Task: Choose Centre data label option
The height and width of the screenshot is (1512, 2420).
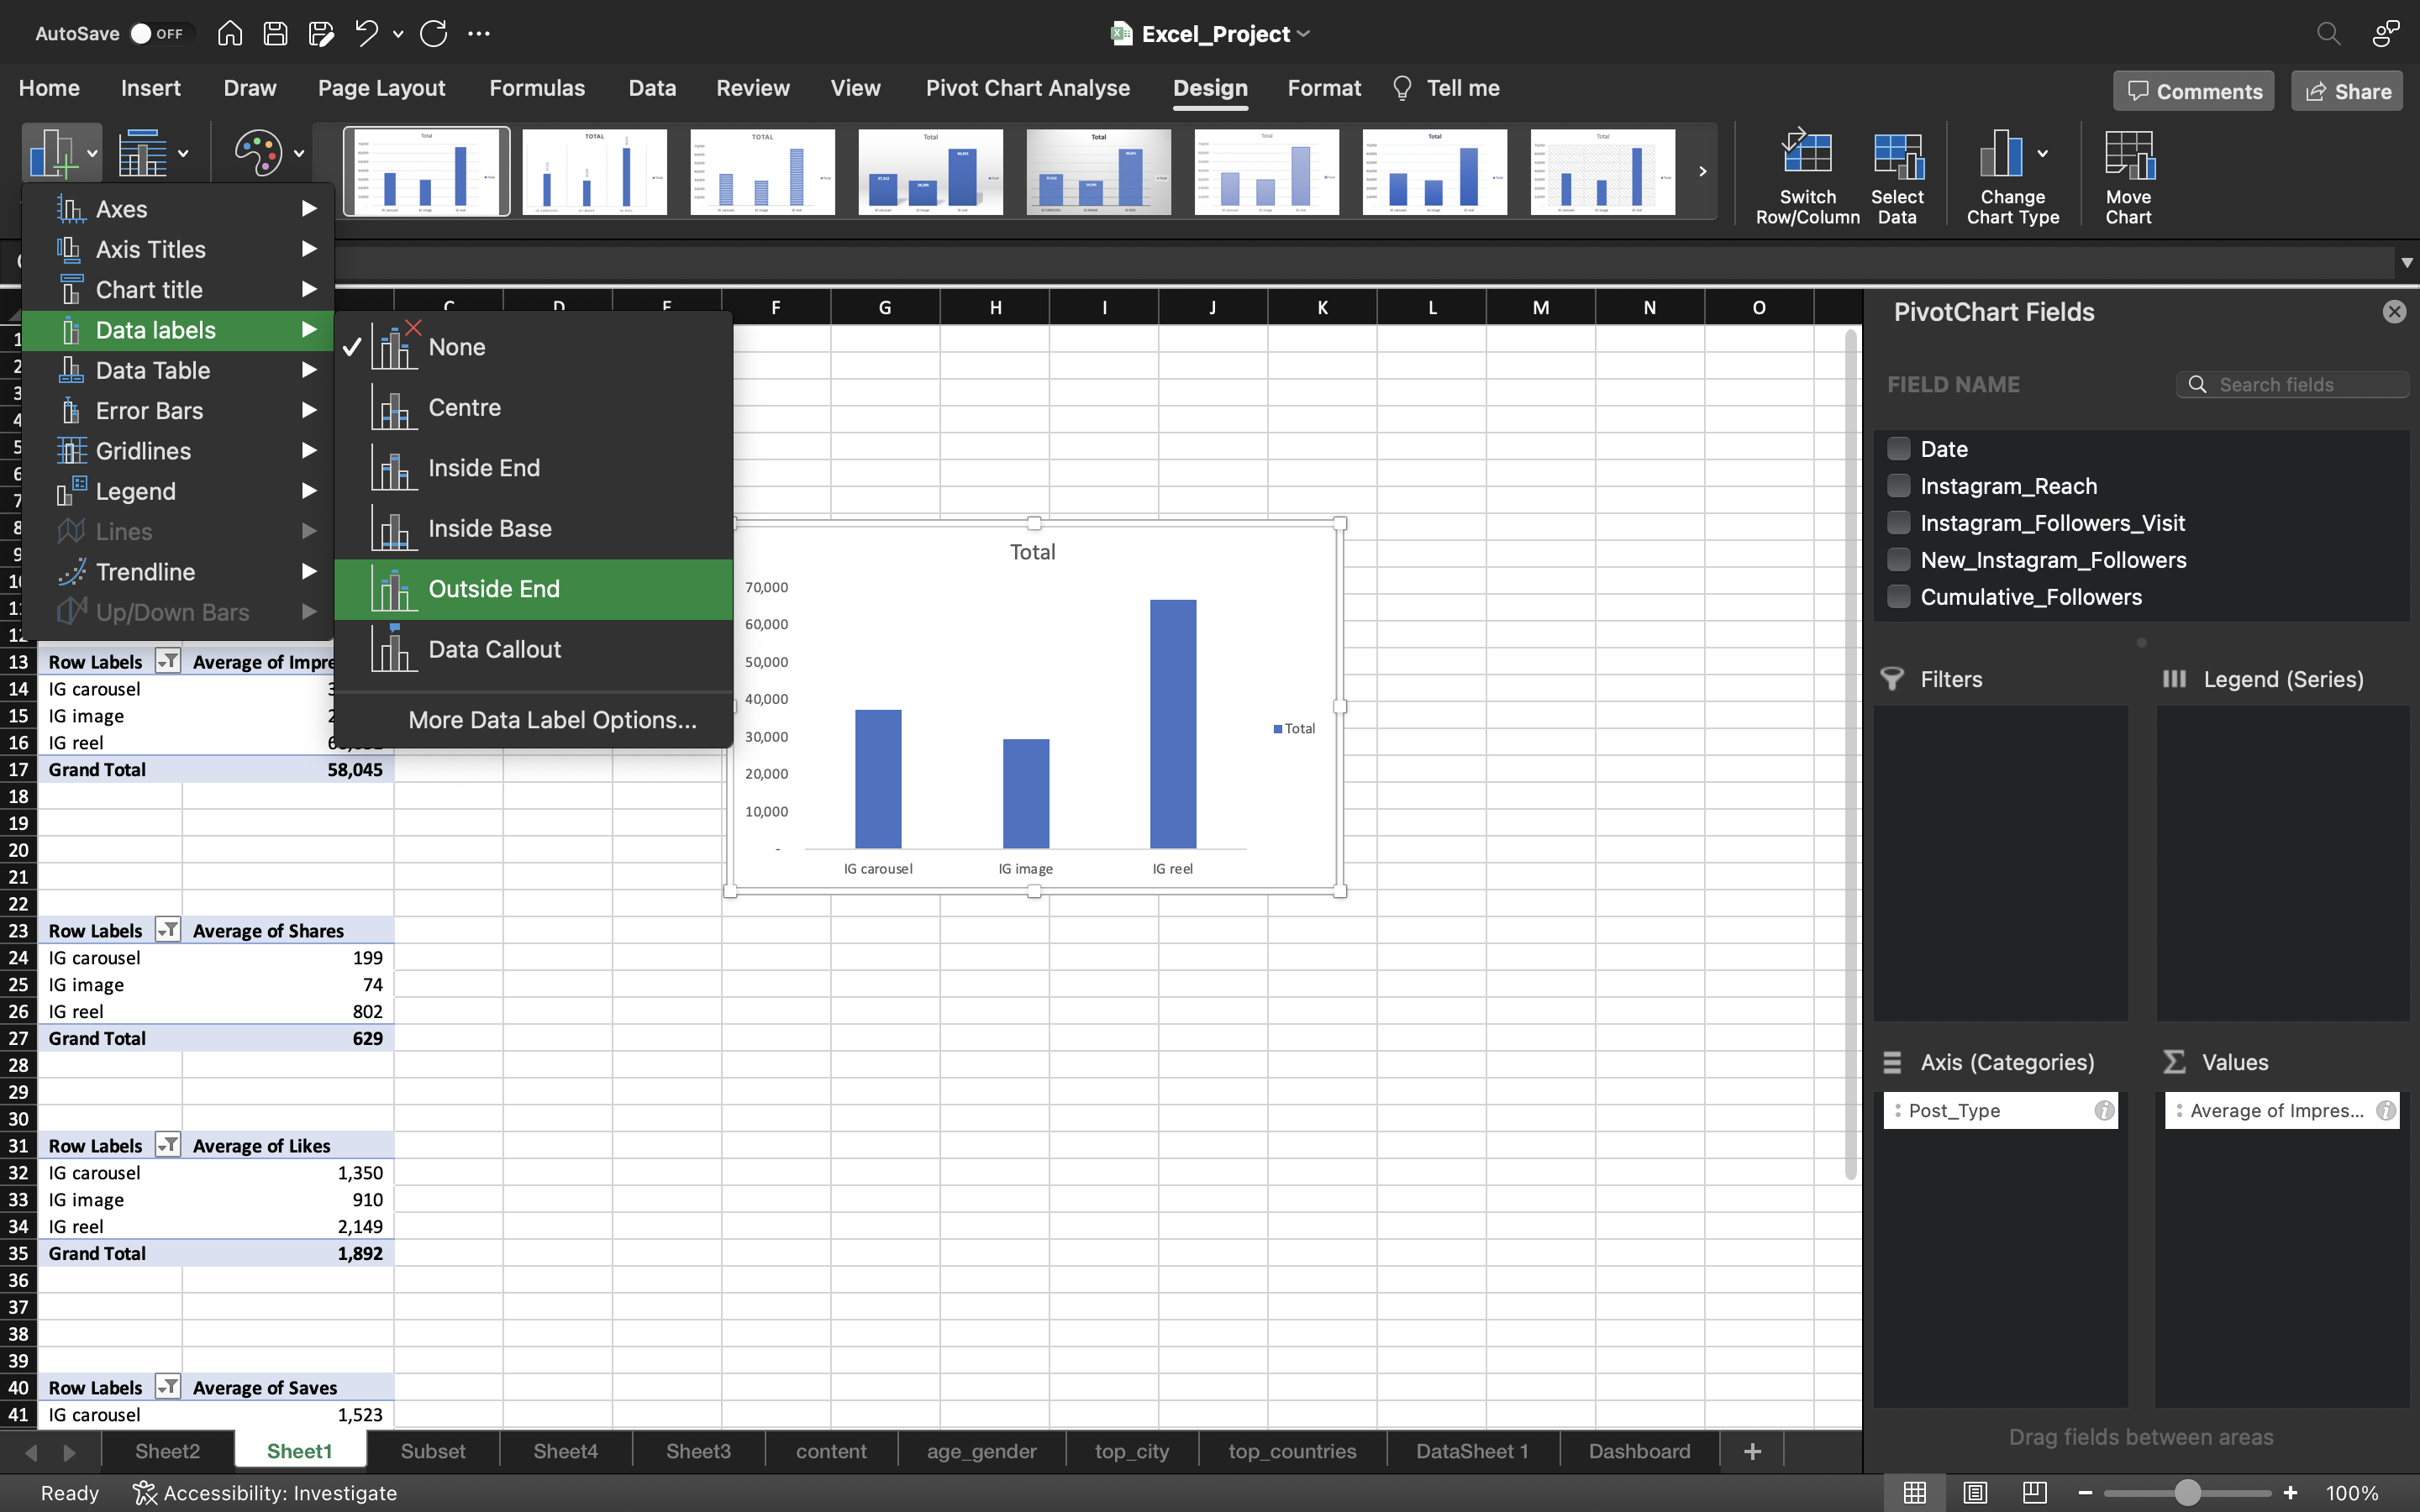Action: coord(534,407)
